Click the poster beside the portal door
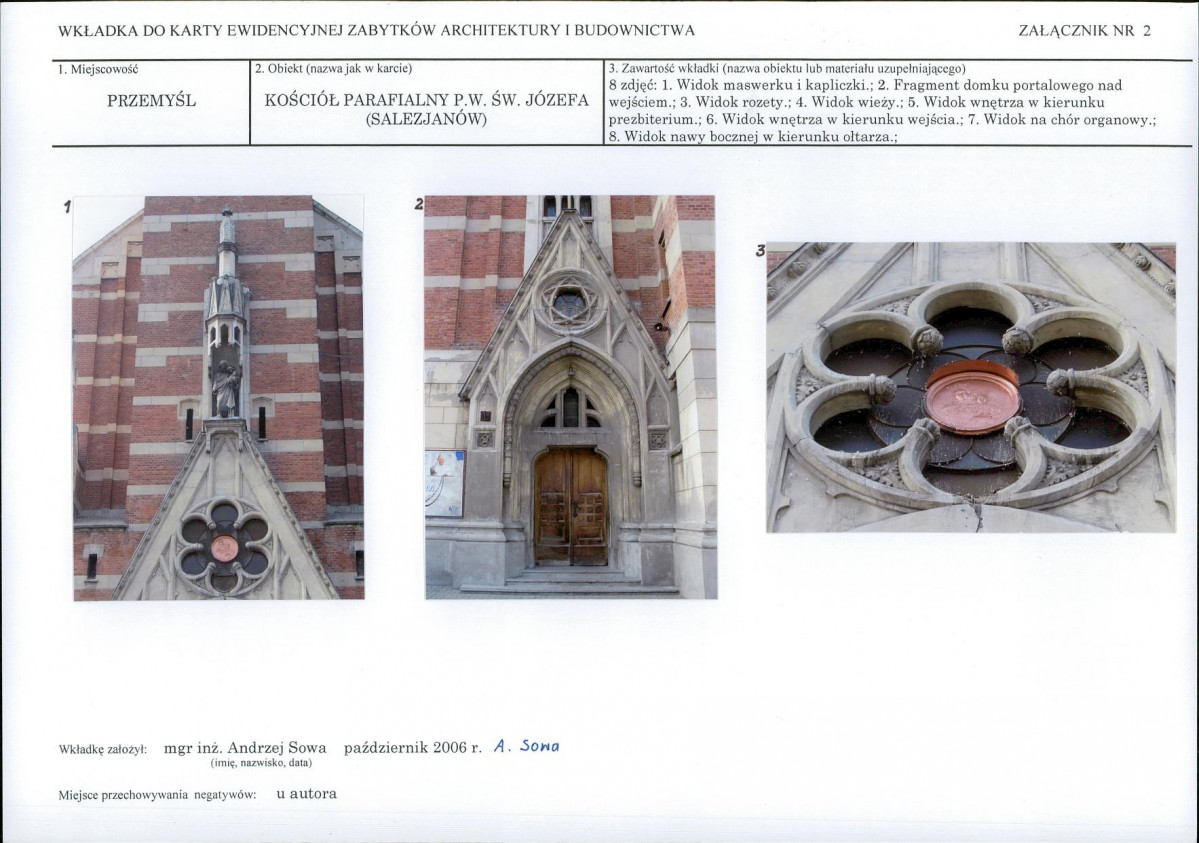This screenshot has height=843, width=1199. pyautogui.click(x=445, y=483)
